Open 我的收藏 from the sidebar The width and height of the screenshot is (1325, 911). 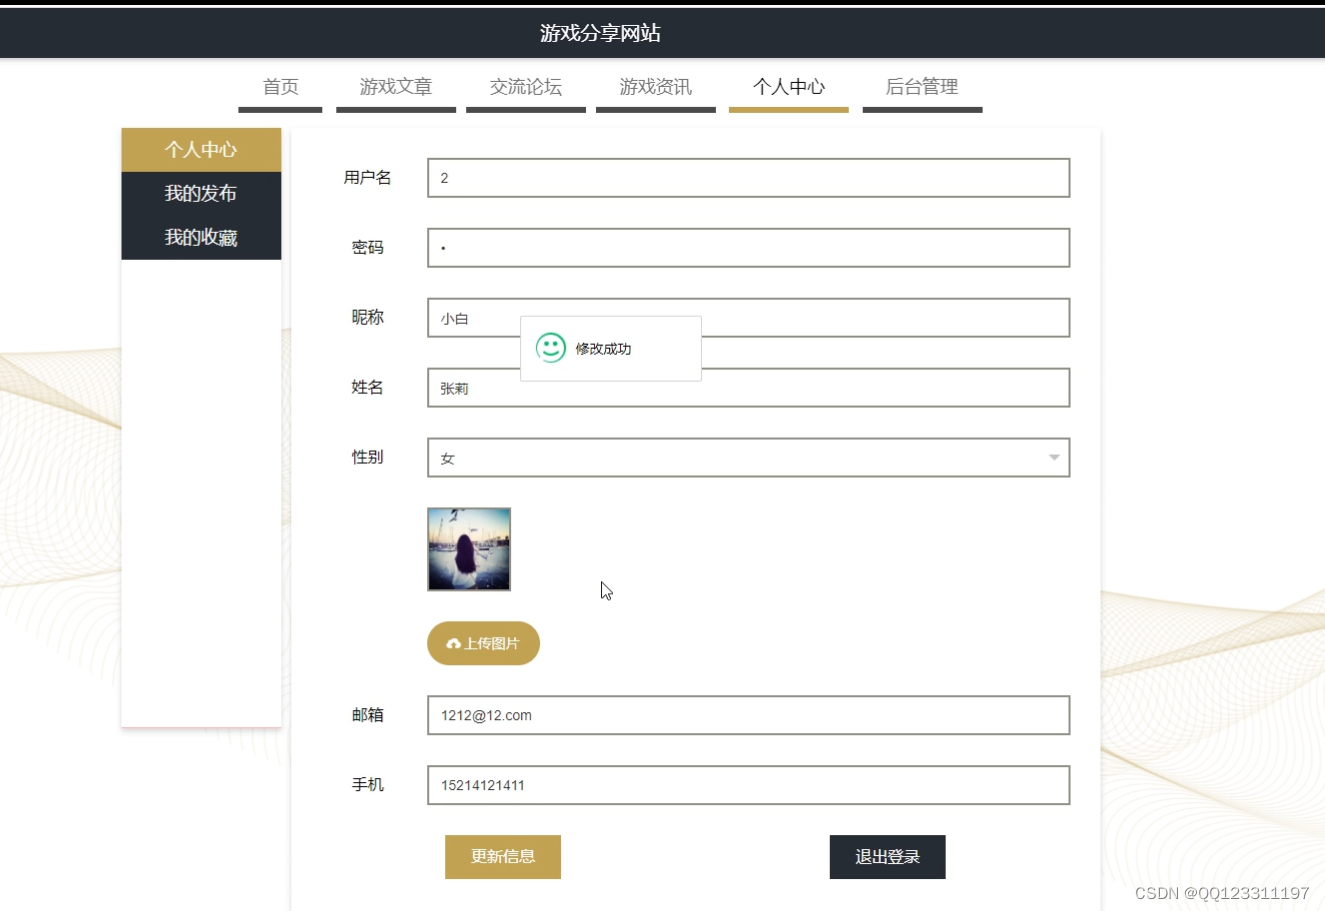pos(201,240)
